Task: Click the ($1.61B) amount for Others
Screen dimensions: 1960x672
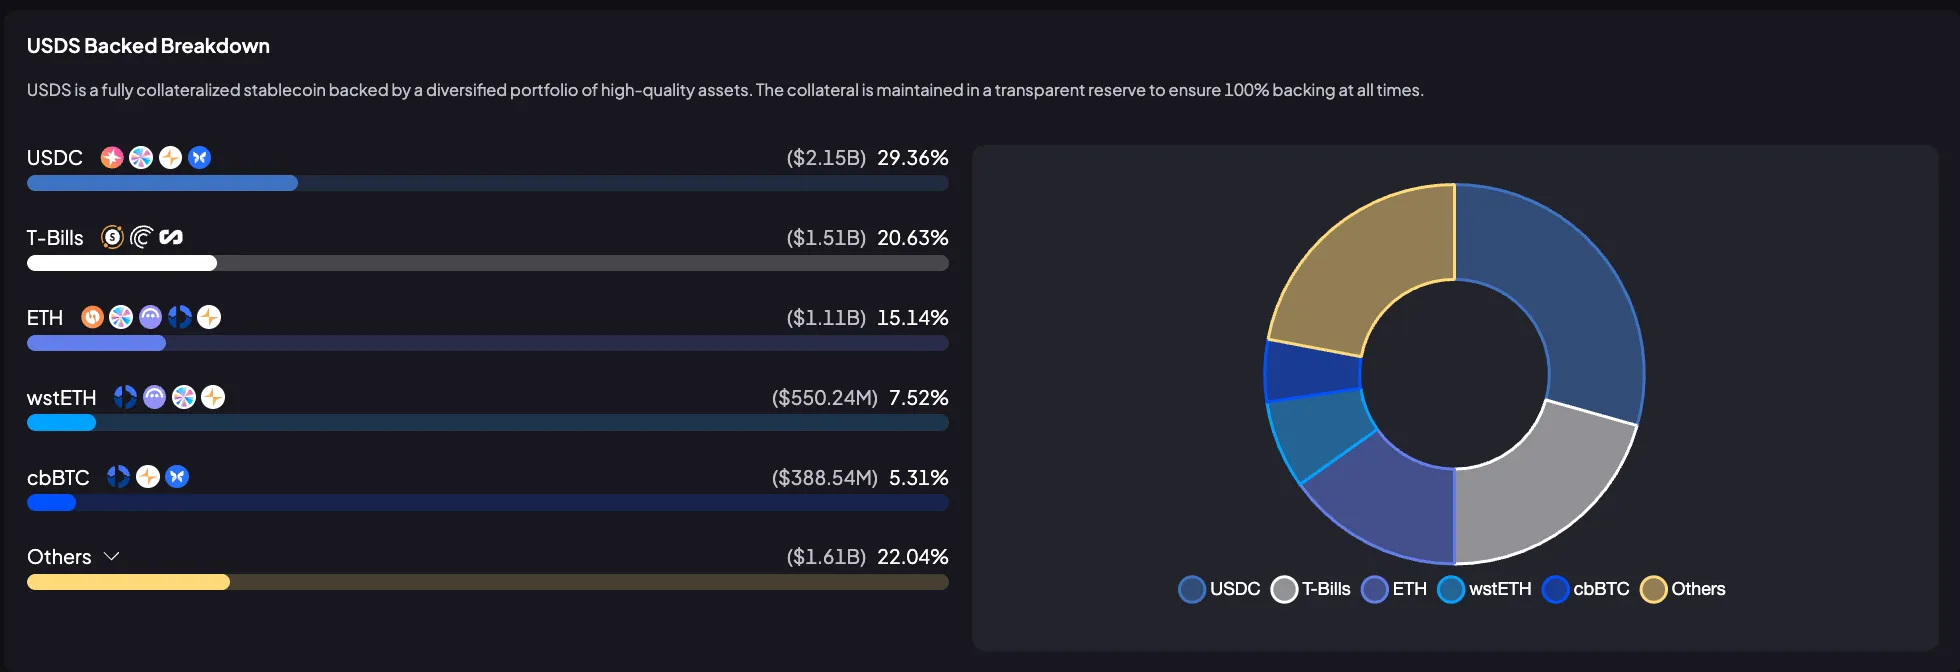Action: coord(826,557)
